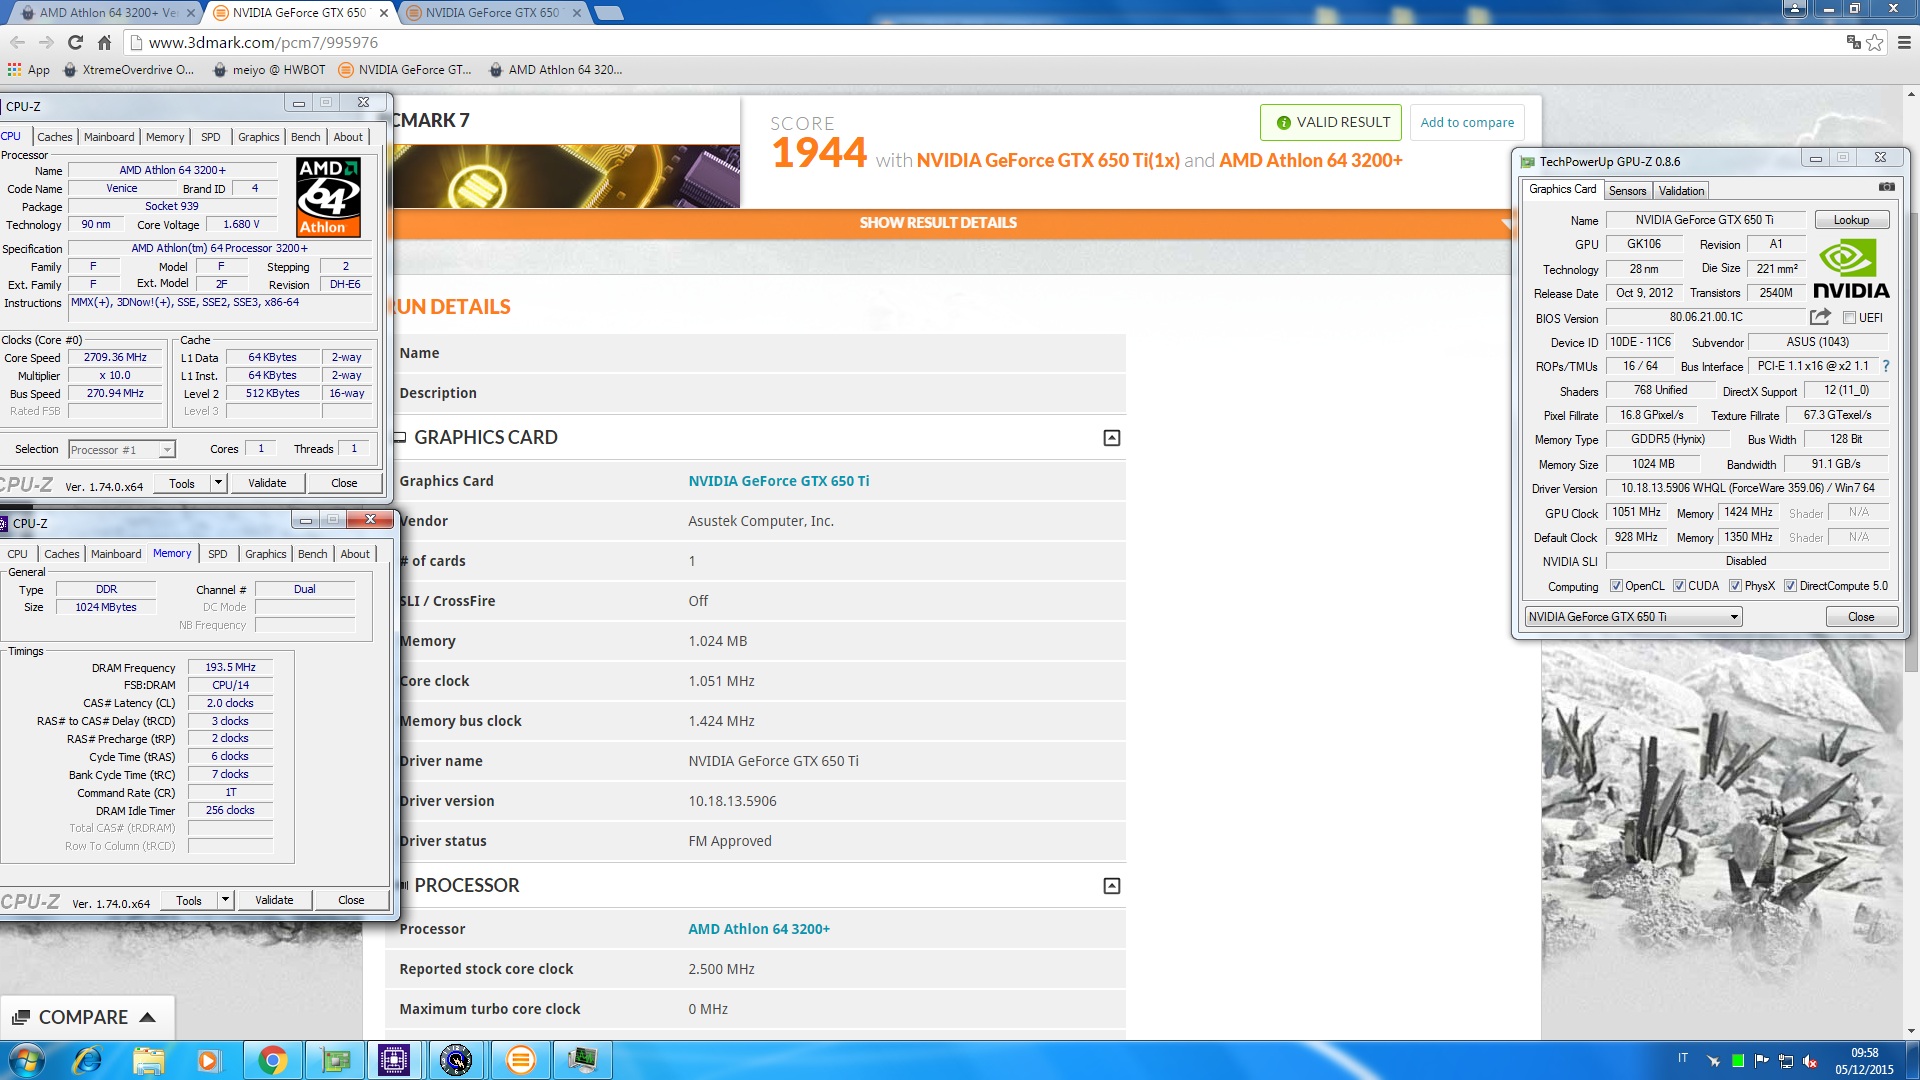1920x1080 pixels.
Task: Open NVIDIA GeForce GTX 650 Ti link
Action: [778, 481]
